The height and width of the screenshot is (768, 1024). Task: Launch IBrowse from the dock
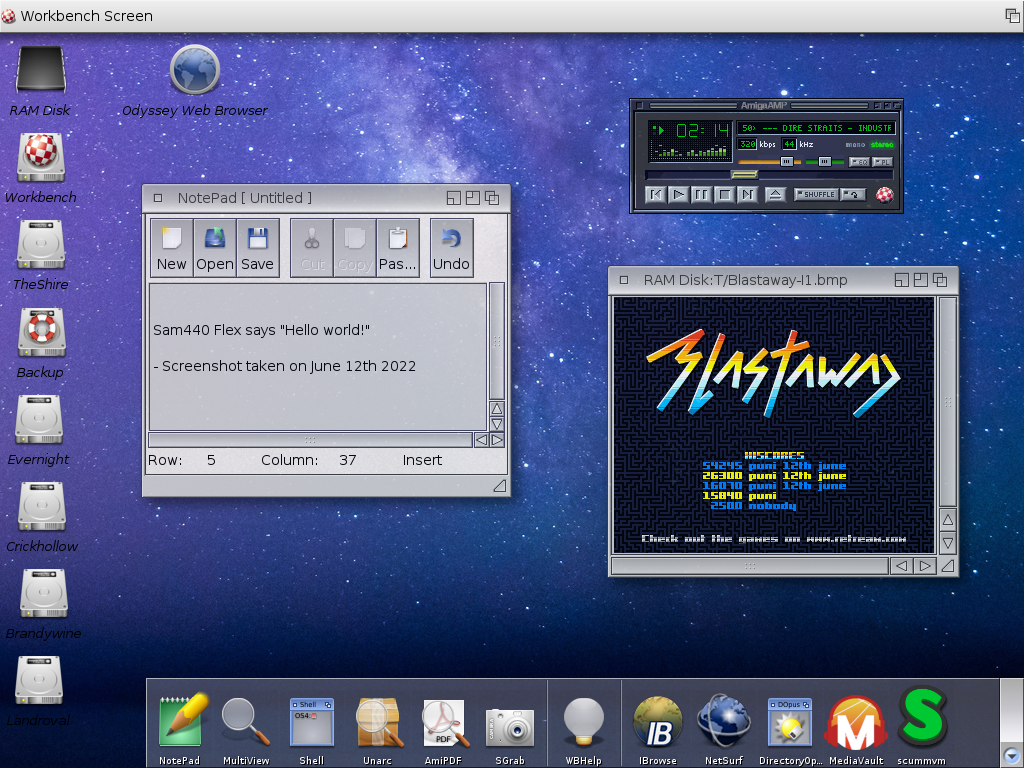pos(658,722)
